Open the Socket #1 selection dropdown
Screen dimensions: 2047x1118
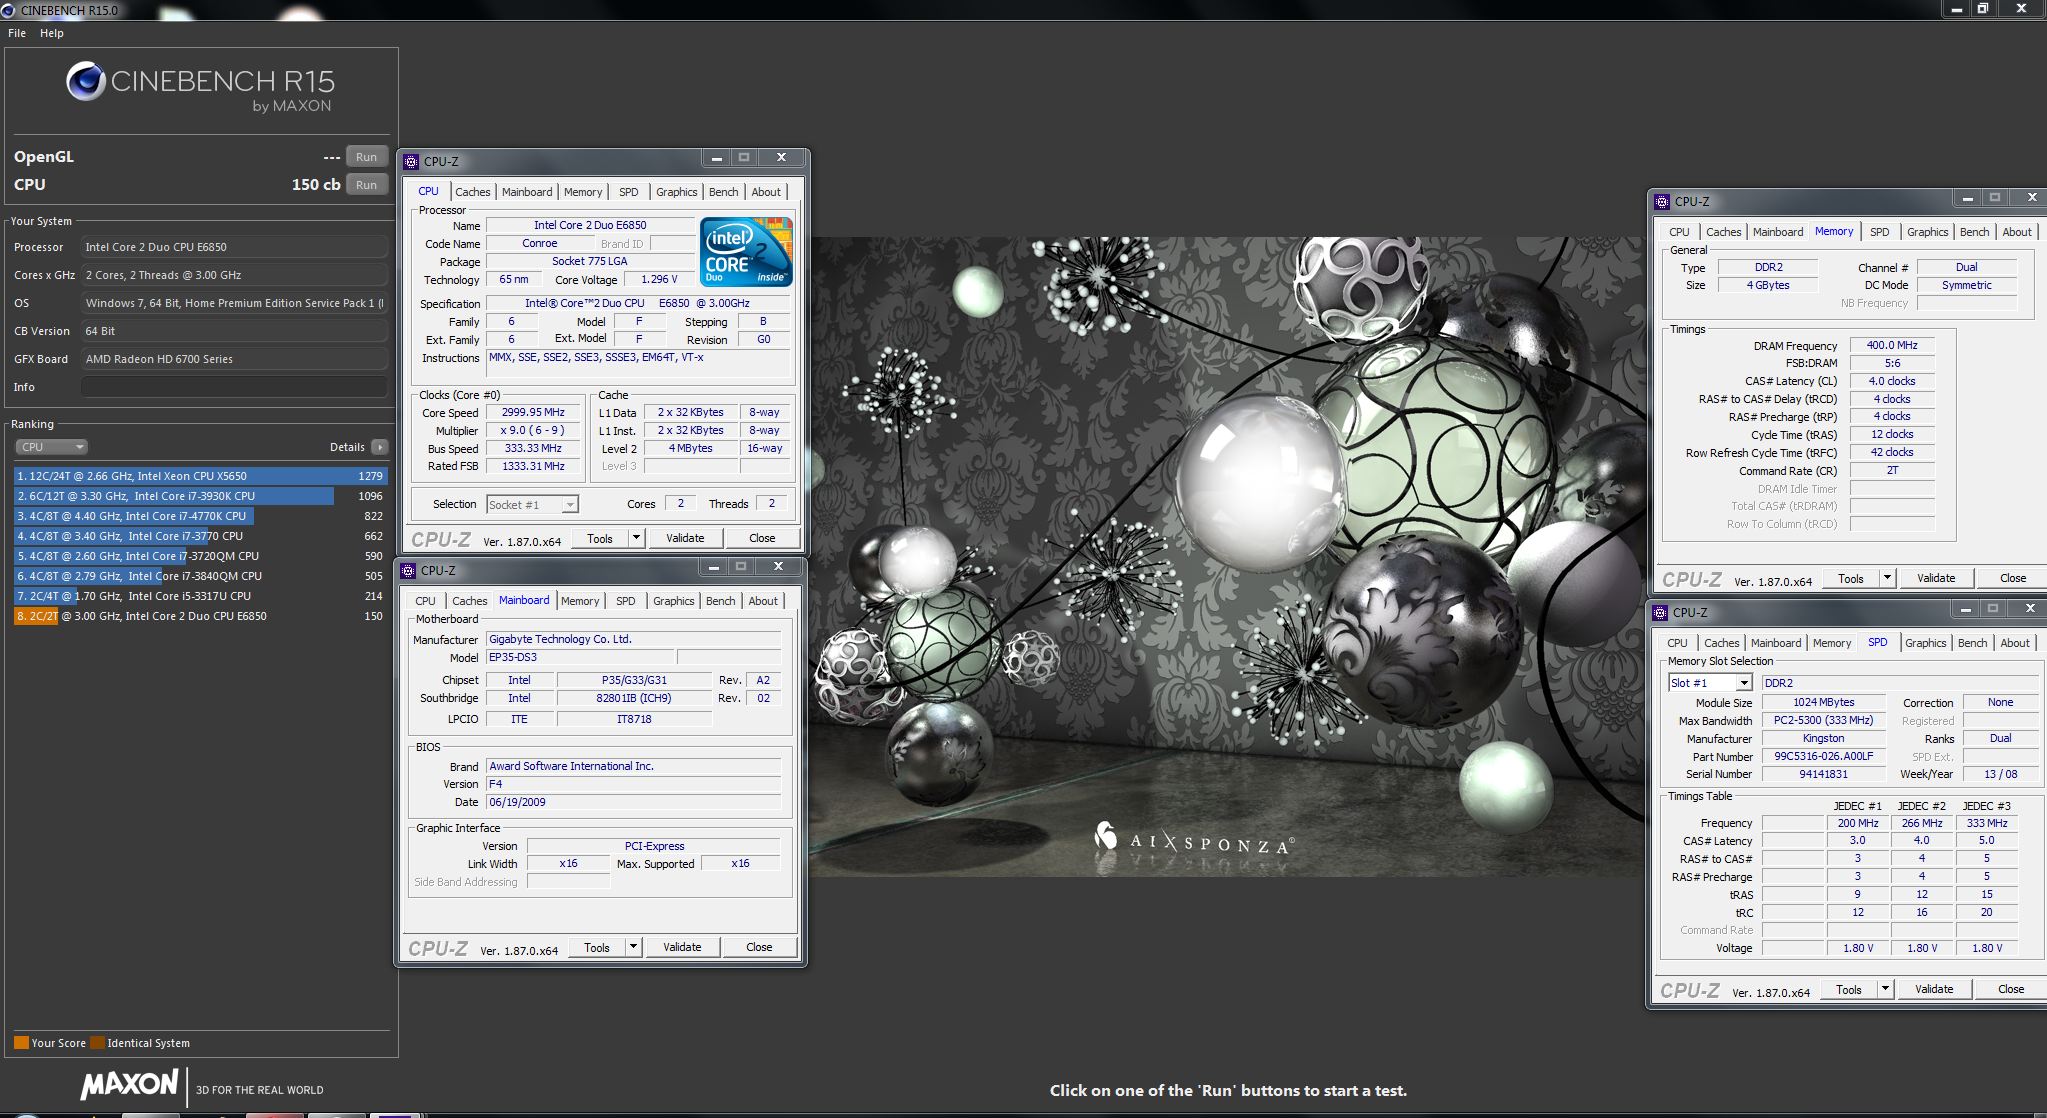(x=532, y=505)
